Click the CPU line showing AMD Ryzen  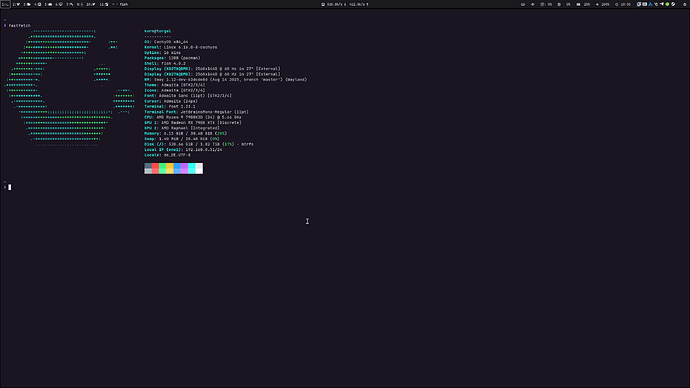[193, 117]
